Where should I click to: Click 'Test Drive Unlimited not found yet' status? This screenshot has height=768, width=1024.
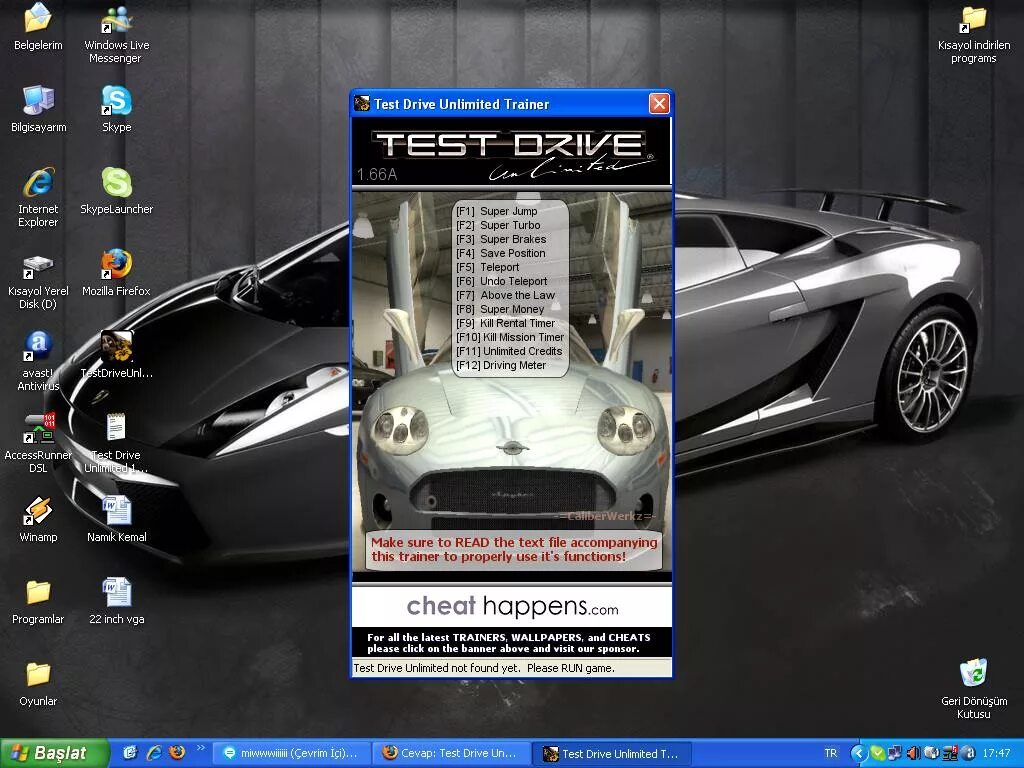pos(484,668)
